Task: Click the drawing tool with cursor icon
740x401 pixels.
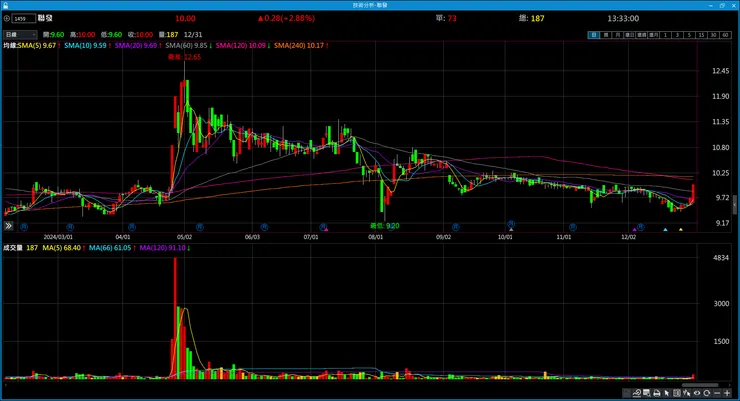Action: pyautogui.click(x=687, y=393)
